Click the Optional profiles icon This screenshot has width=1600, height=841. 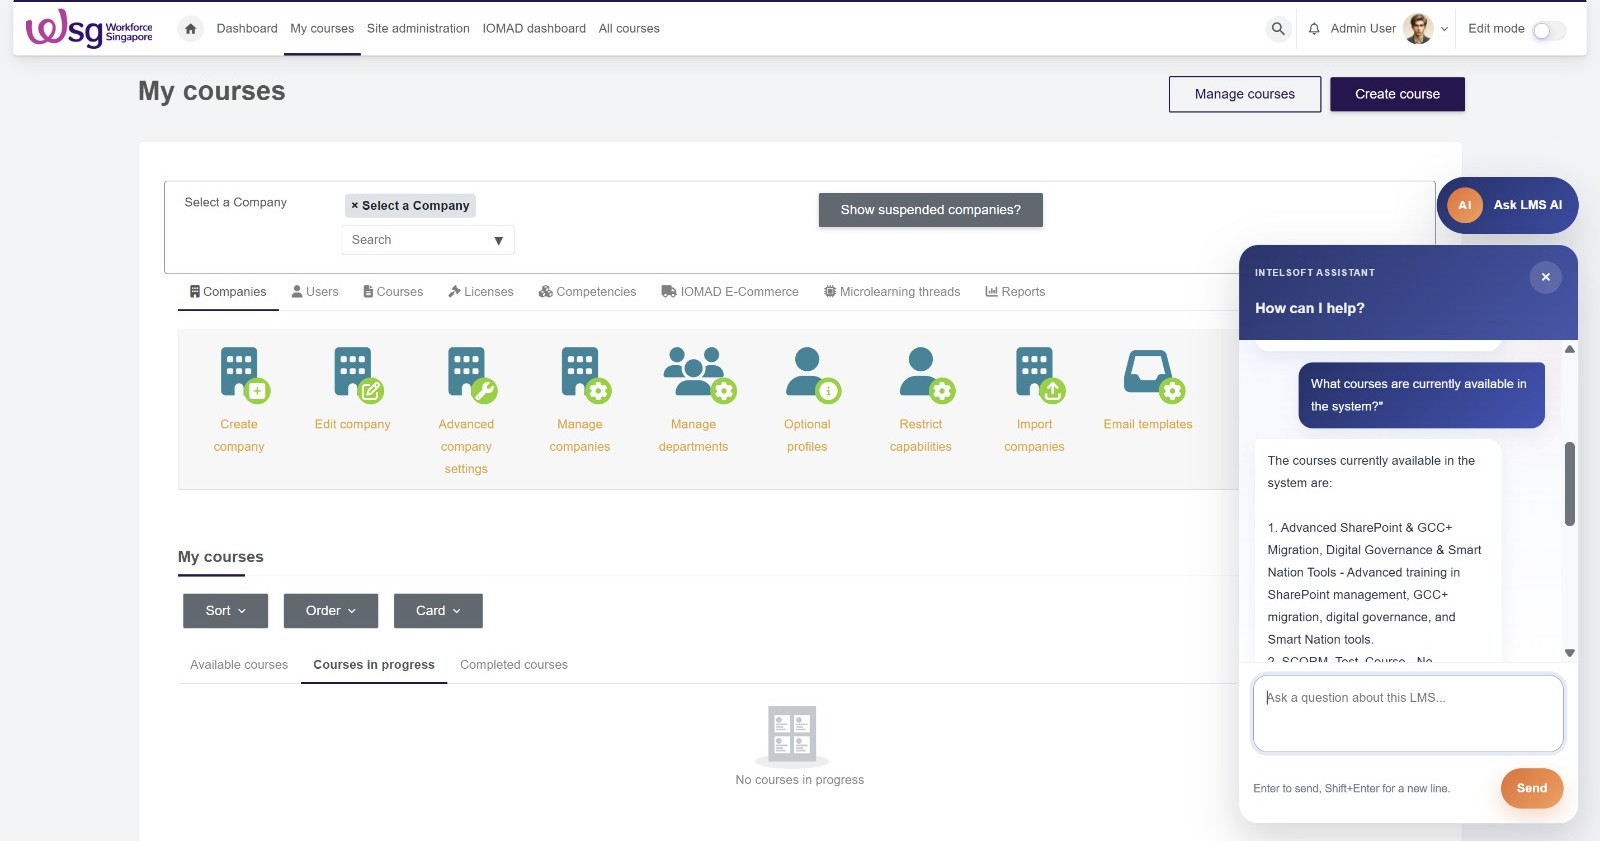pyautogui.click(x=812, y=374)
